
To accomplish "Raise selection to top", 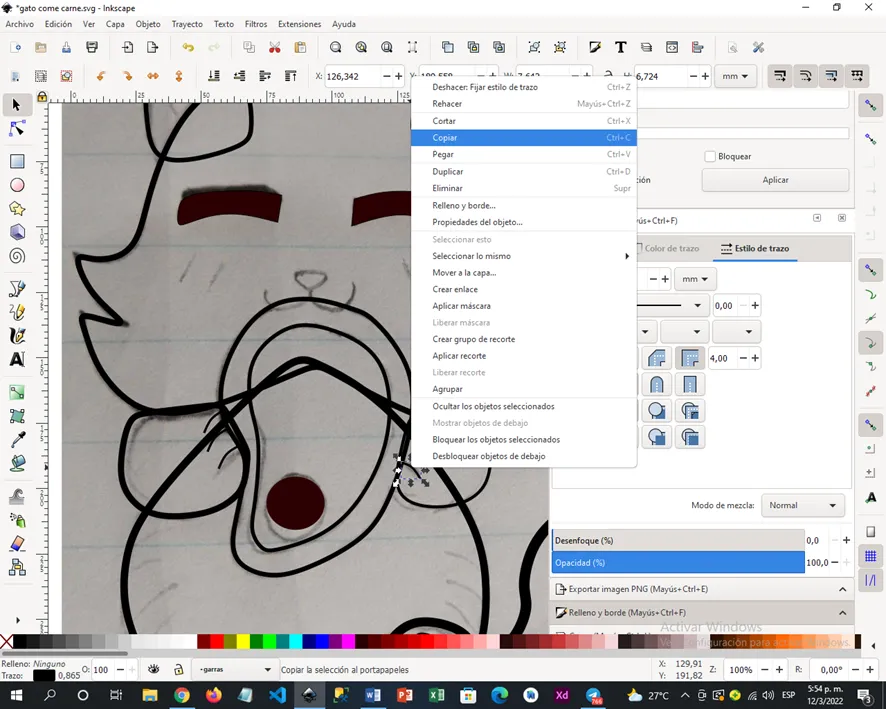I will pos(290,76).
